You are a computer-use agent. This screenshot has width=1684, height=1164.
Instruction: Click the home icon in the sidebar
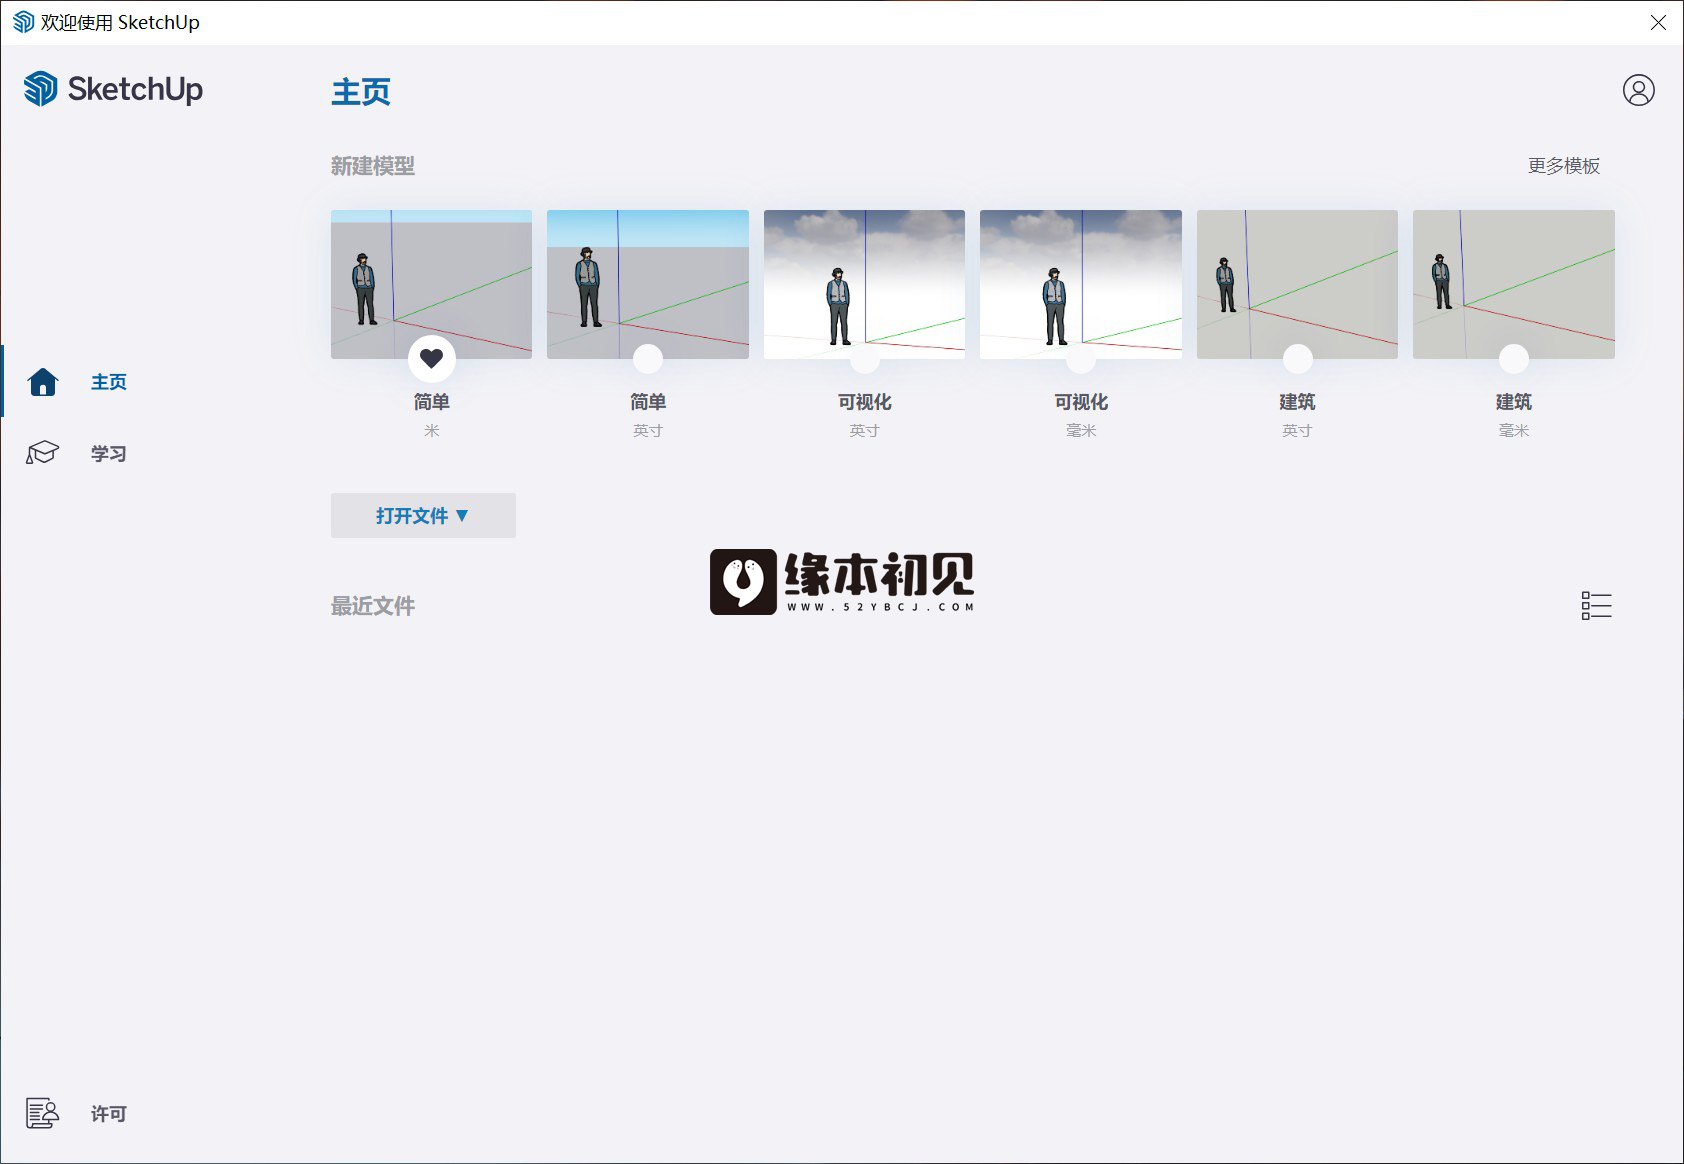[x=43, y=382]
